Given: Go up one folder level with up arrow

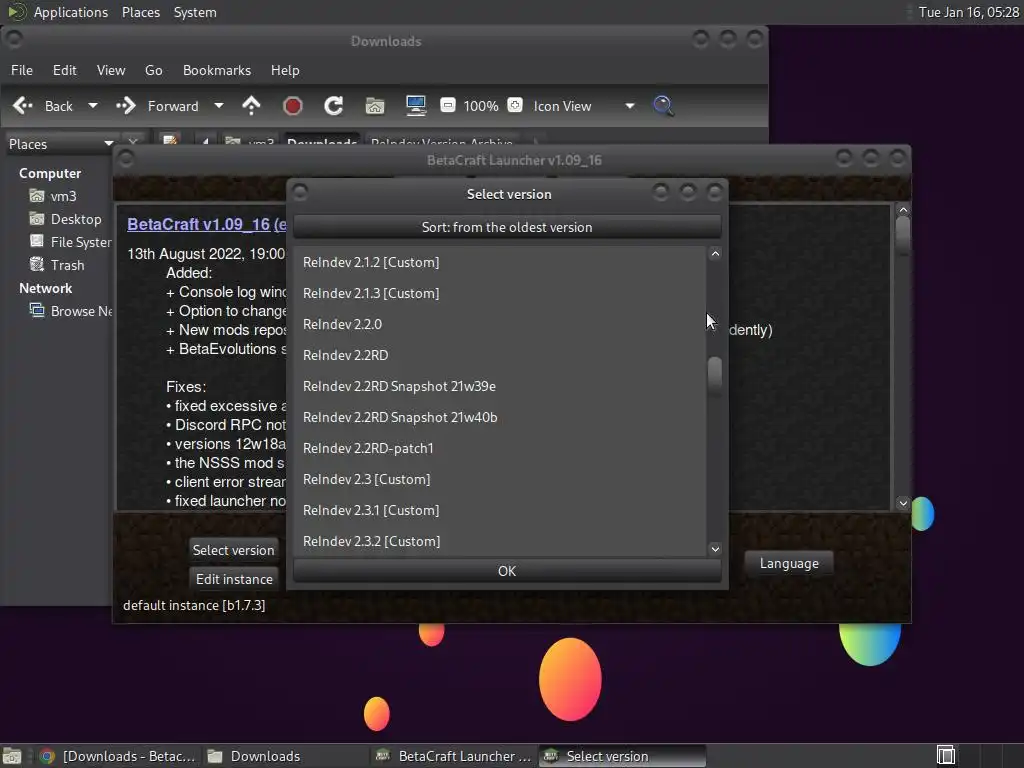Looking at the screenshot, I should point(251,106).
